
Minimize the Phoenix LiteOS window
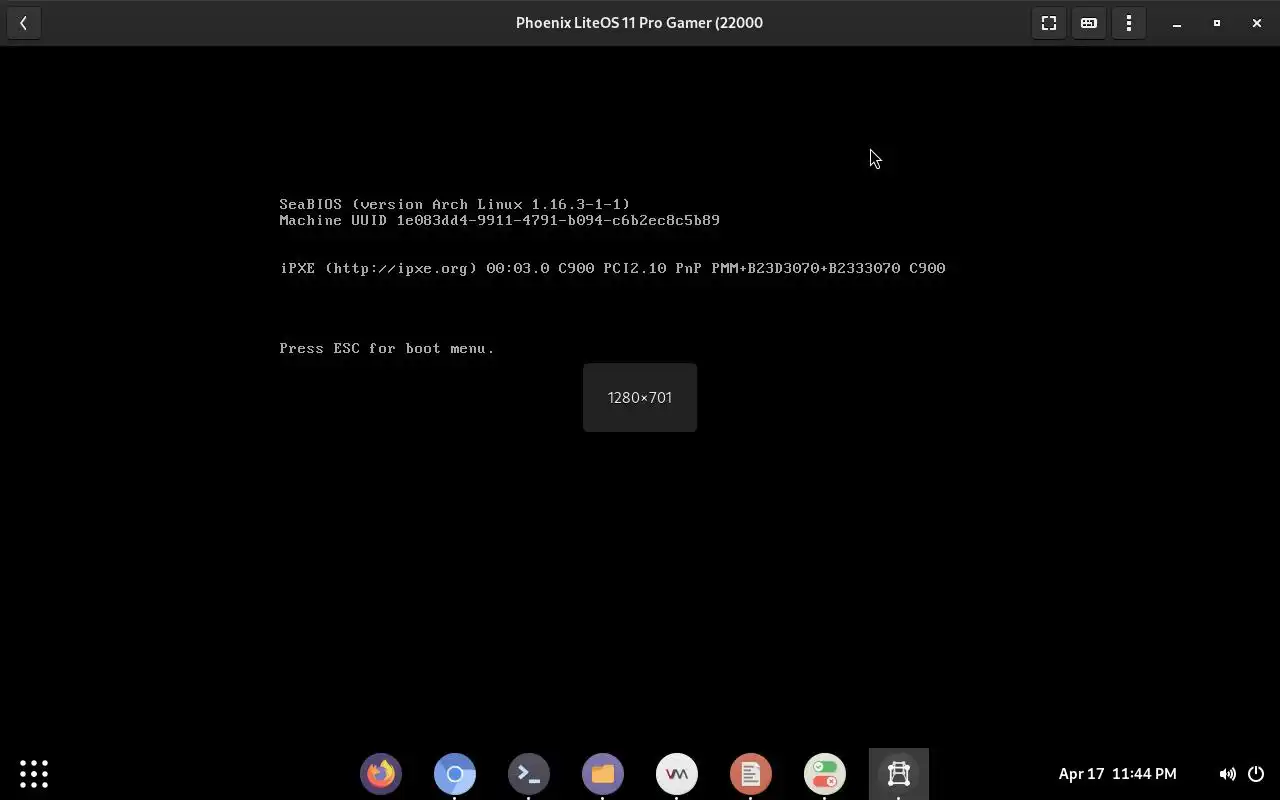pos(1177,23)
